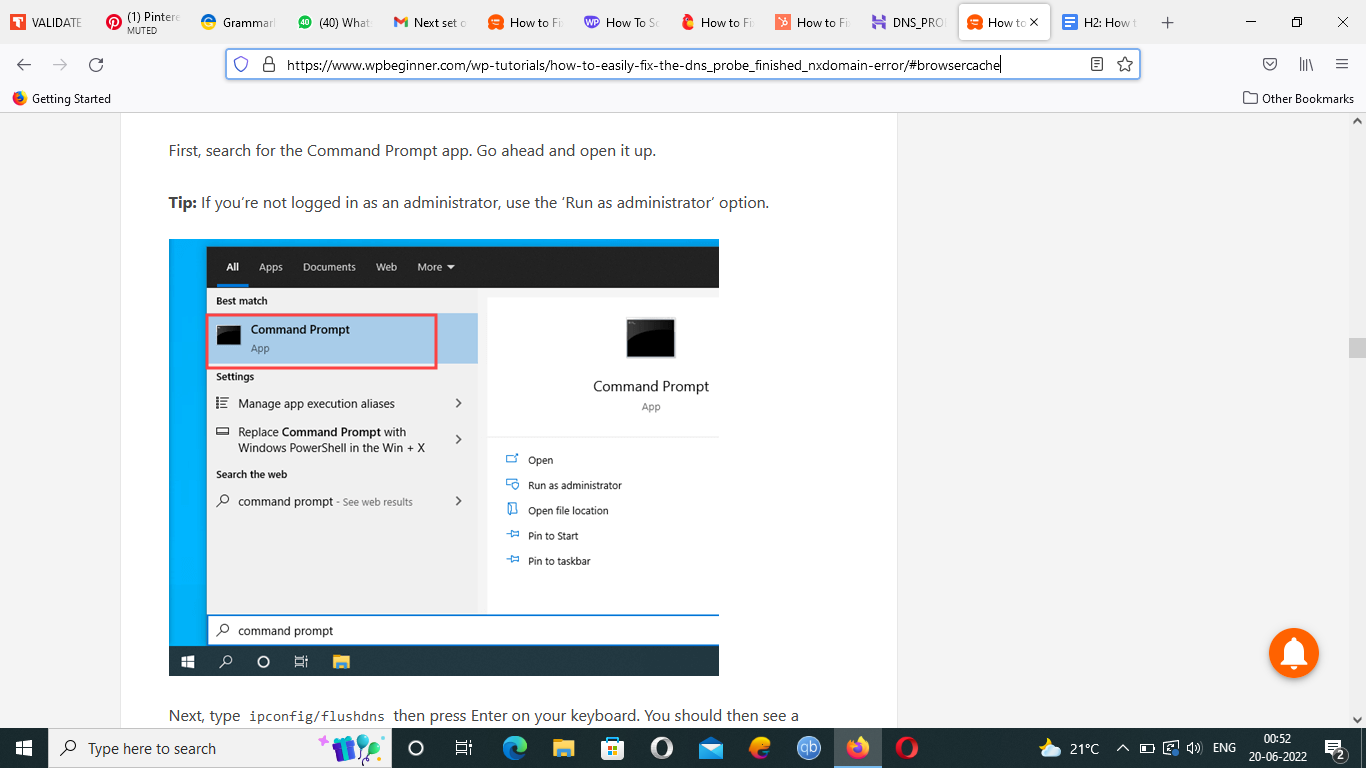Bookmark this page with the star

pyautogui.click(x=1125, y=64)
